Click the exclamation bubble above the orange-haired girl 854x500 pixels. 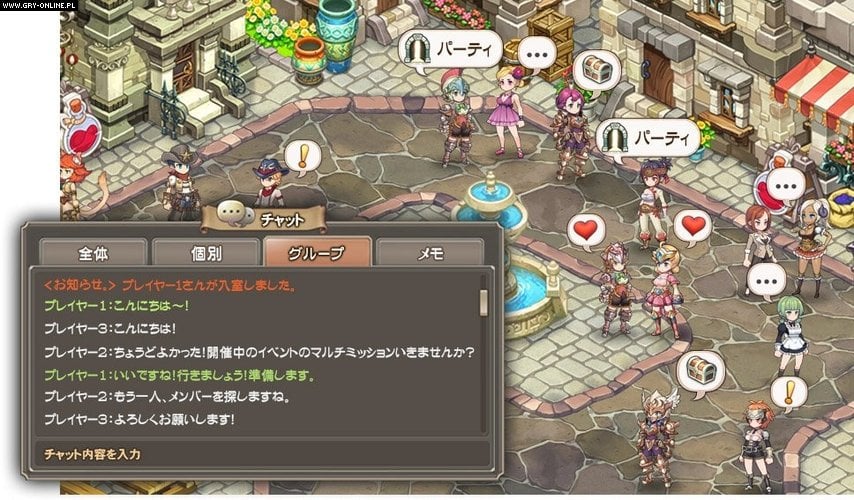coord(788,392)
